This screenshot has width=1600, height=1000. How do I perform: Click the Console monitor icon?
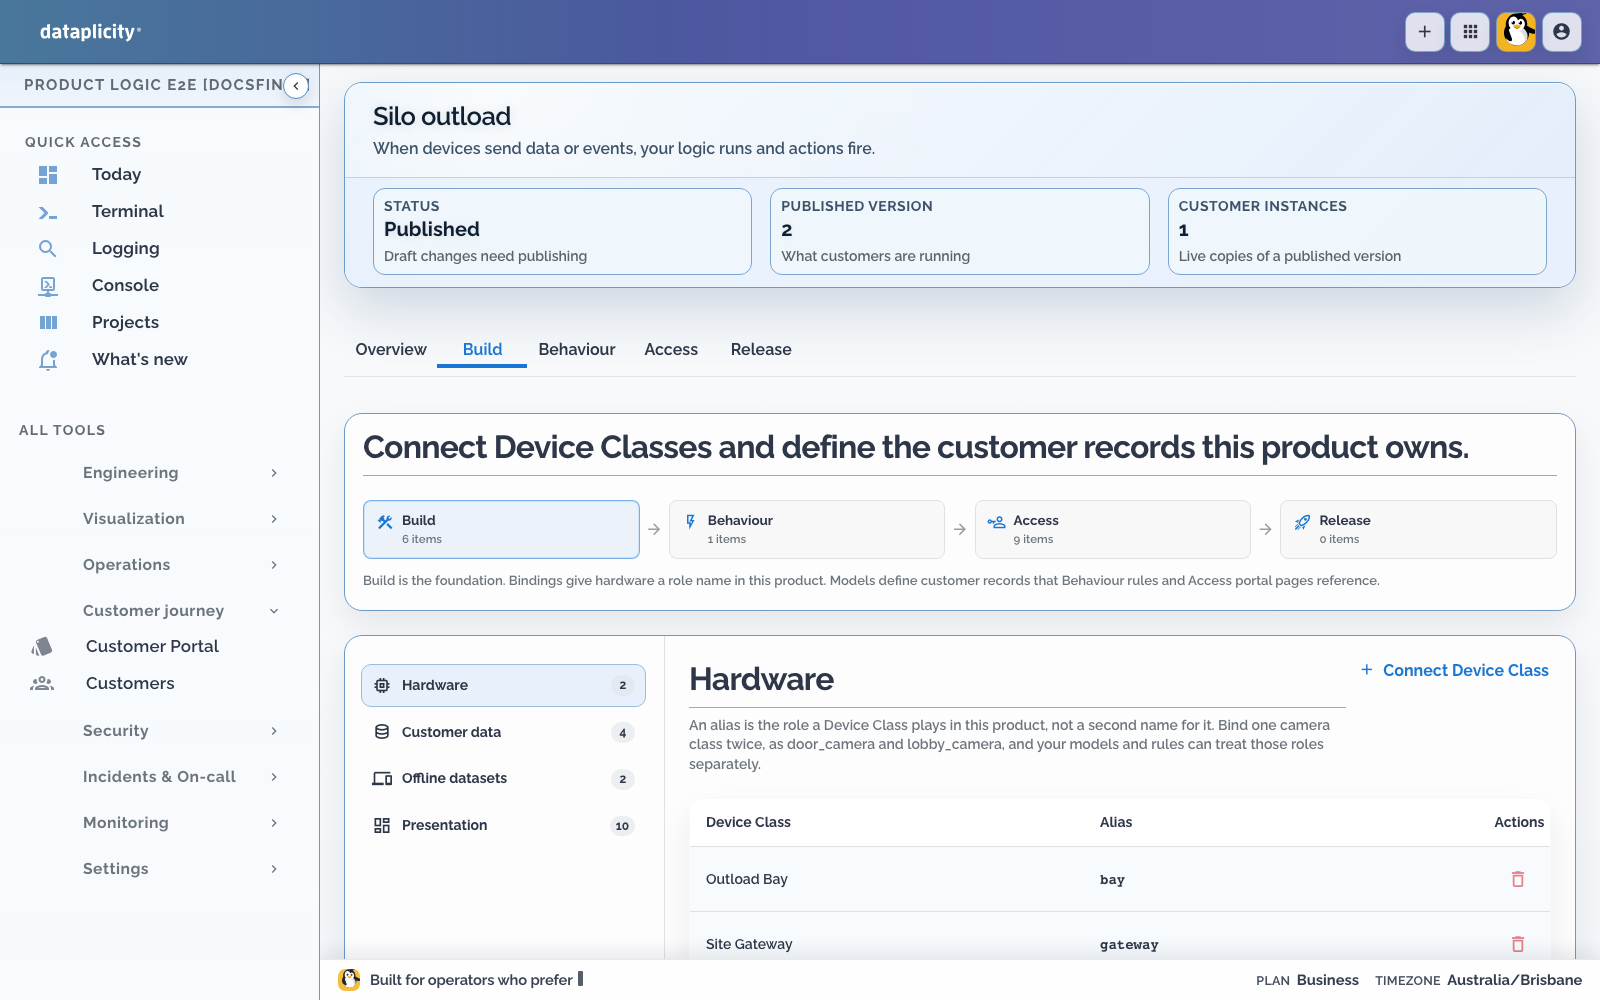[x=48, y=286]
